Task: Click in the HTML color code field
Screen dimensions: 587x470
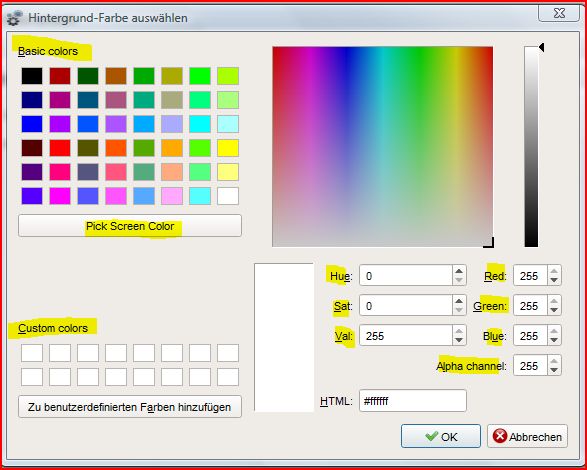Action: point(413,401)
